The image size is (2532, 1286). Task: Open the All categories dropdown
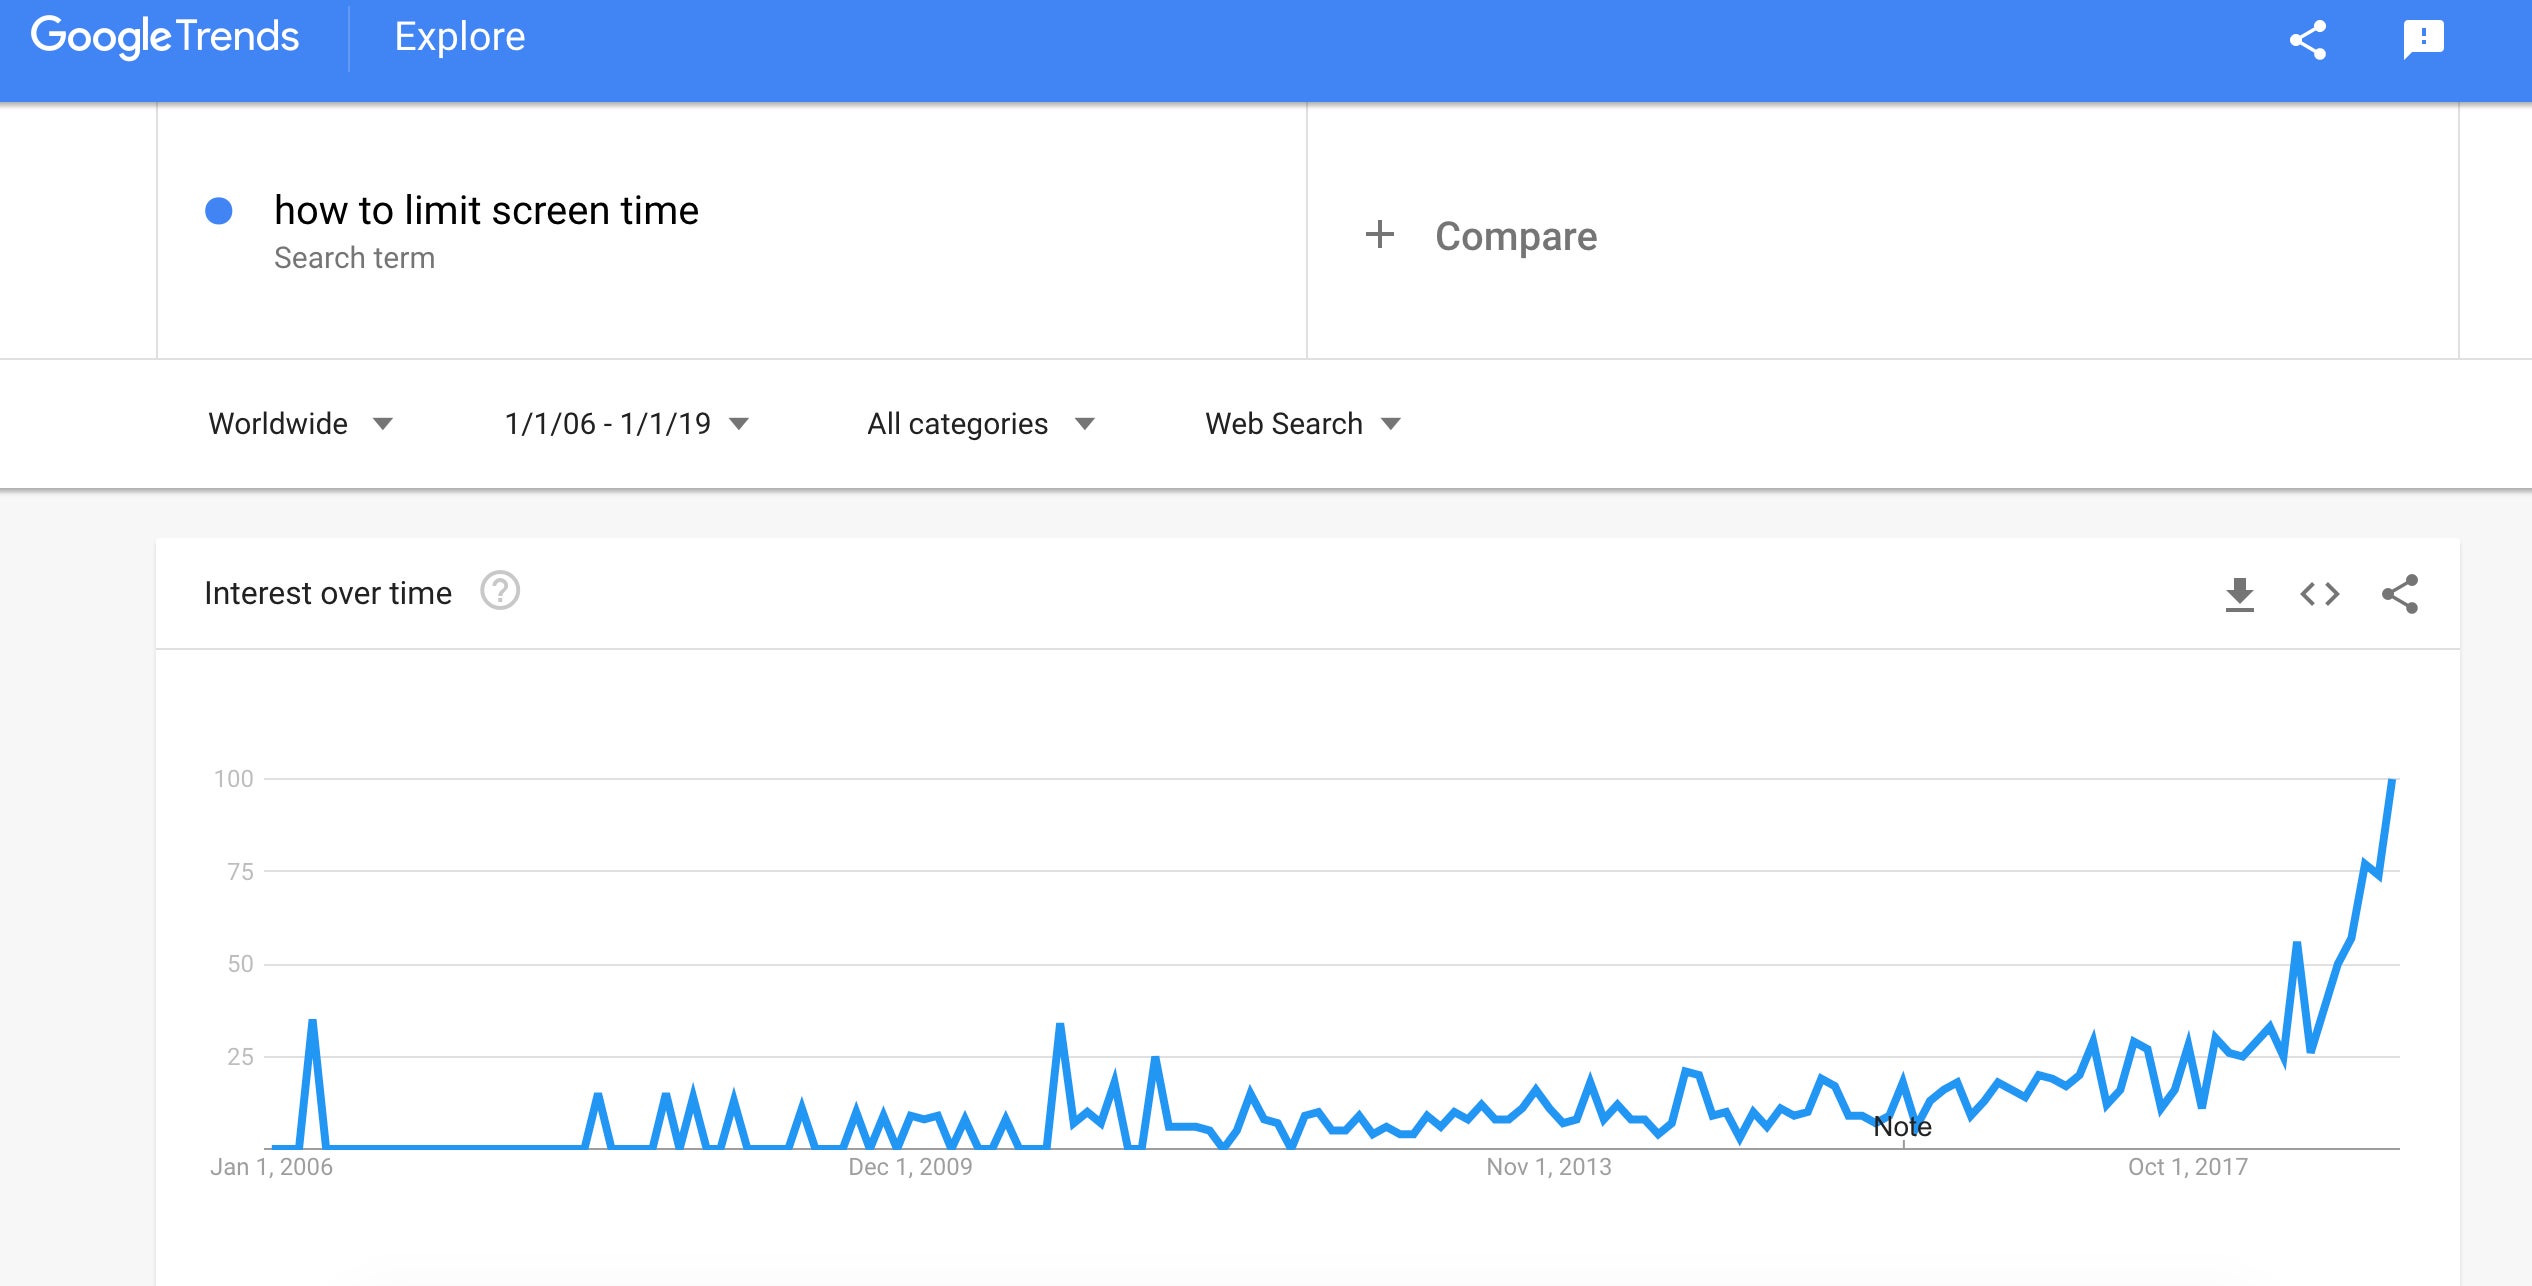[980, 424]
